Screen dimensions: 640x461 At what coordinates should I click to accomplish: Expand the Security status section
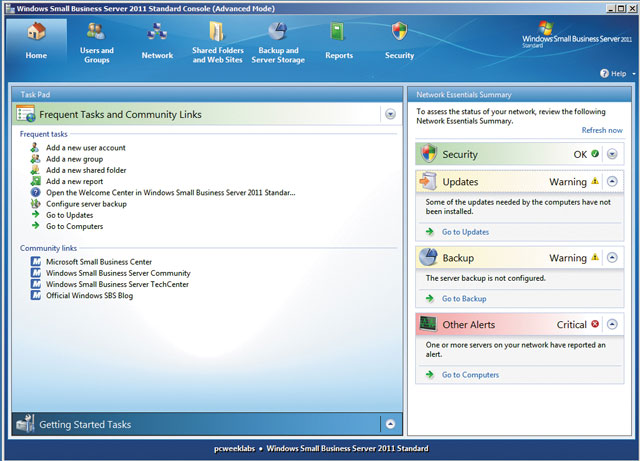[612, 154]
